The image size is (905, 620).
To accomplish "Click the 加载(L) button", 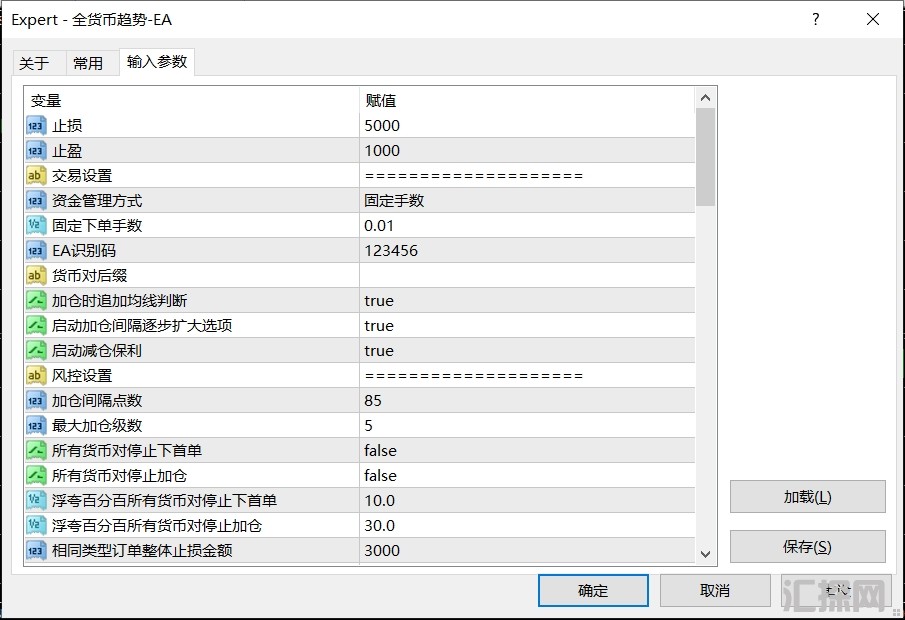I will [x=807, y=497].
